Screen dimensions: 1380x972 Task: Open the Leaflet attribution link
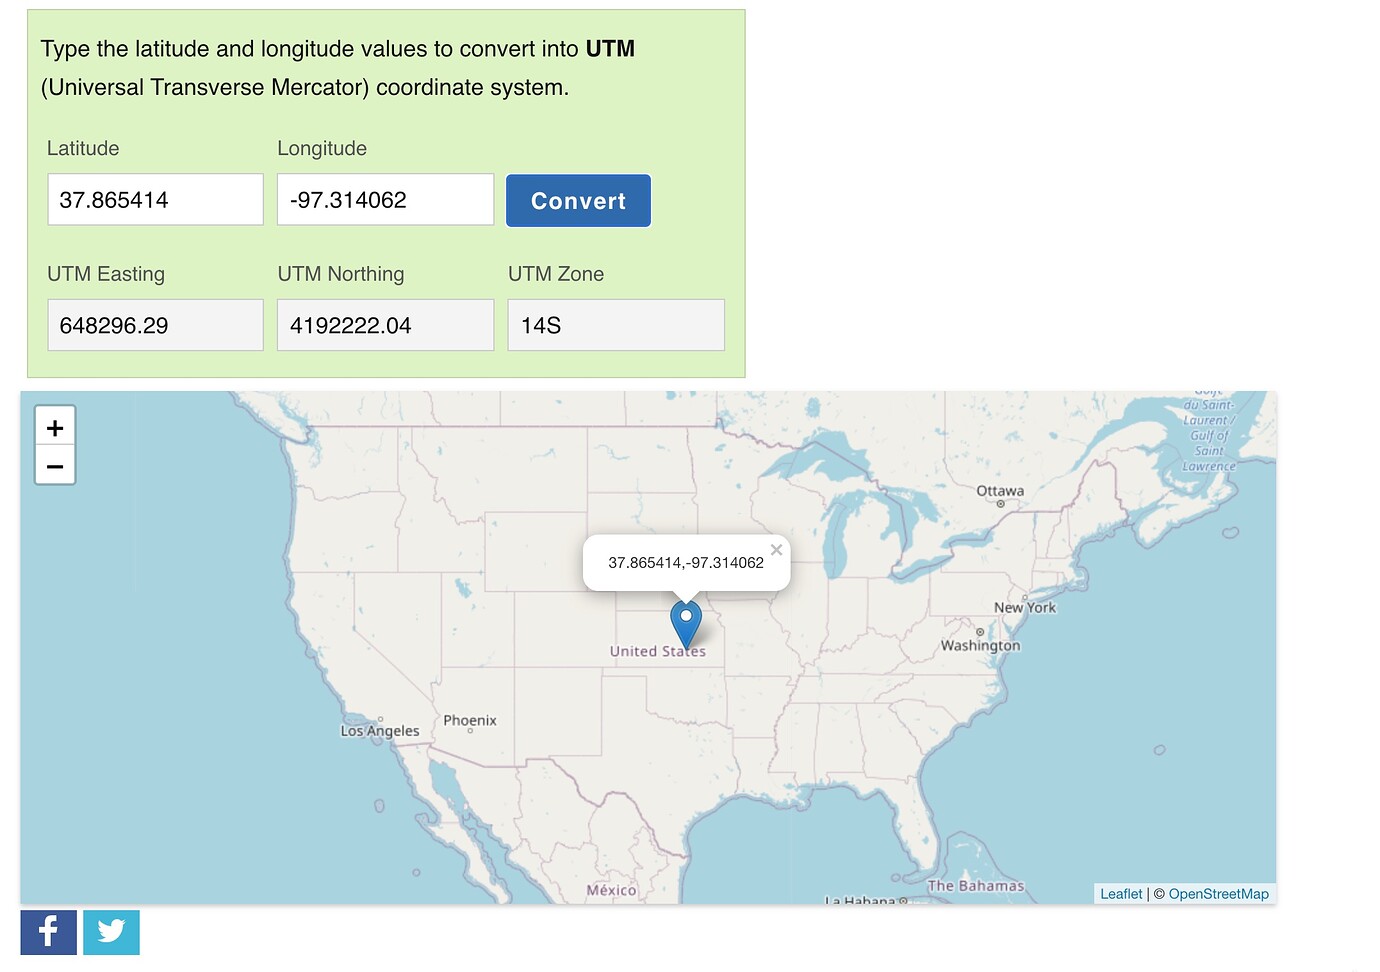point(1121,894)
